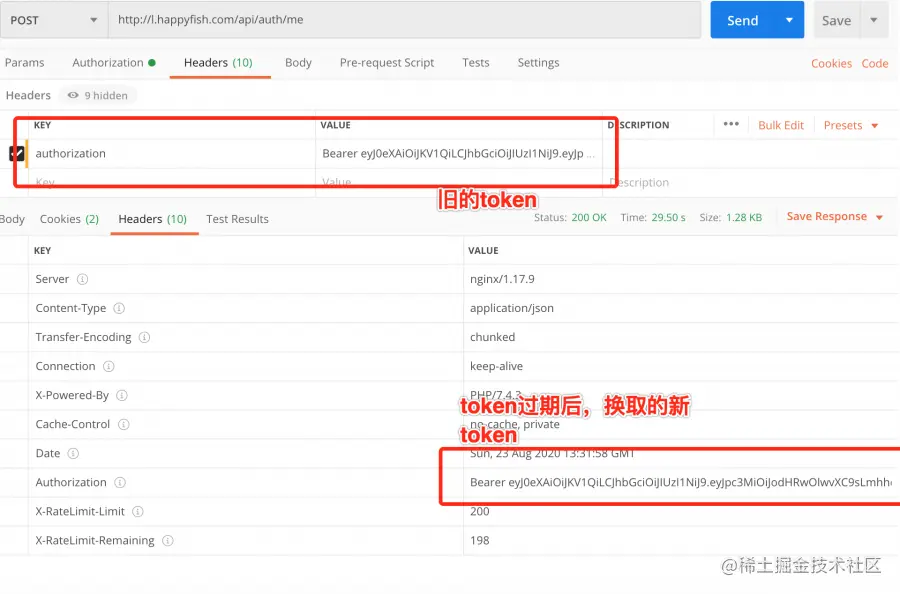Viewport: 900px width, 594px height.
Task: Click the rate limit value 200
Action: (x=480, y=511)
